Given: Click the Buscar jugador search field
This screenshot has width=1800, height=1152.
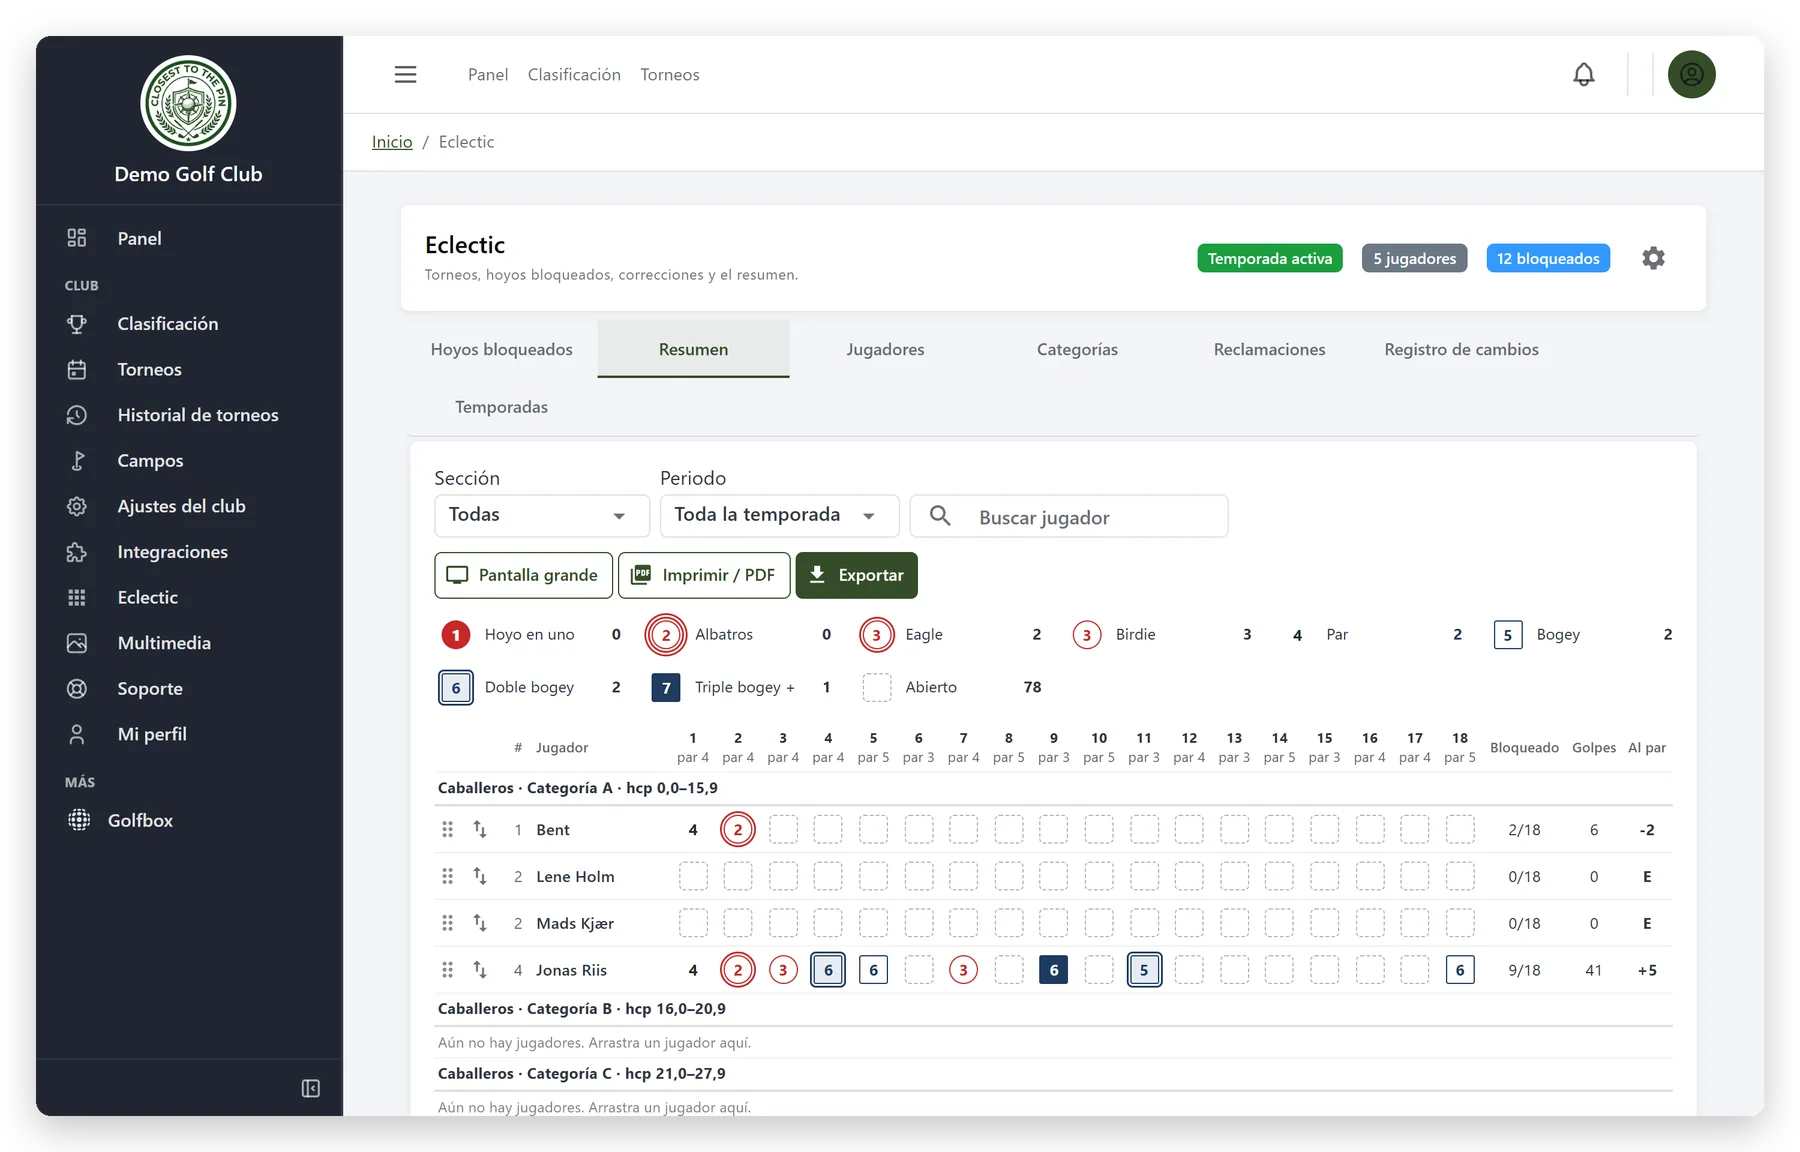Looking at the screenshot, I should [x=1069, y=516].
